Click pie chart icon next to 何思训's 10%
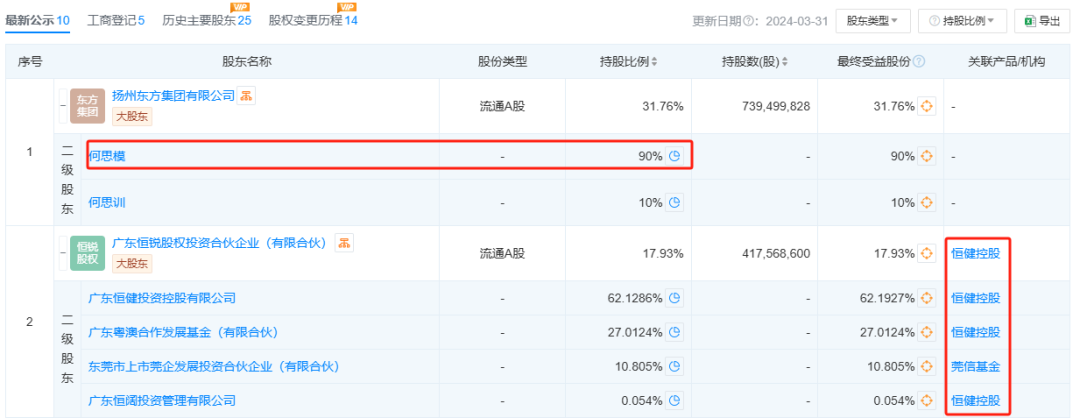 [674, 202]
